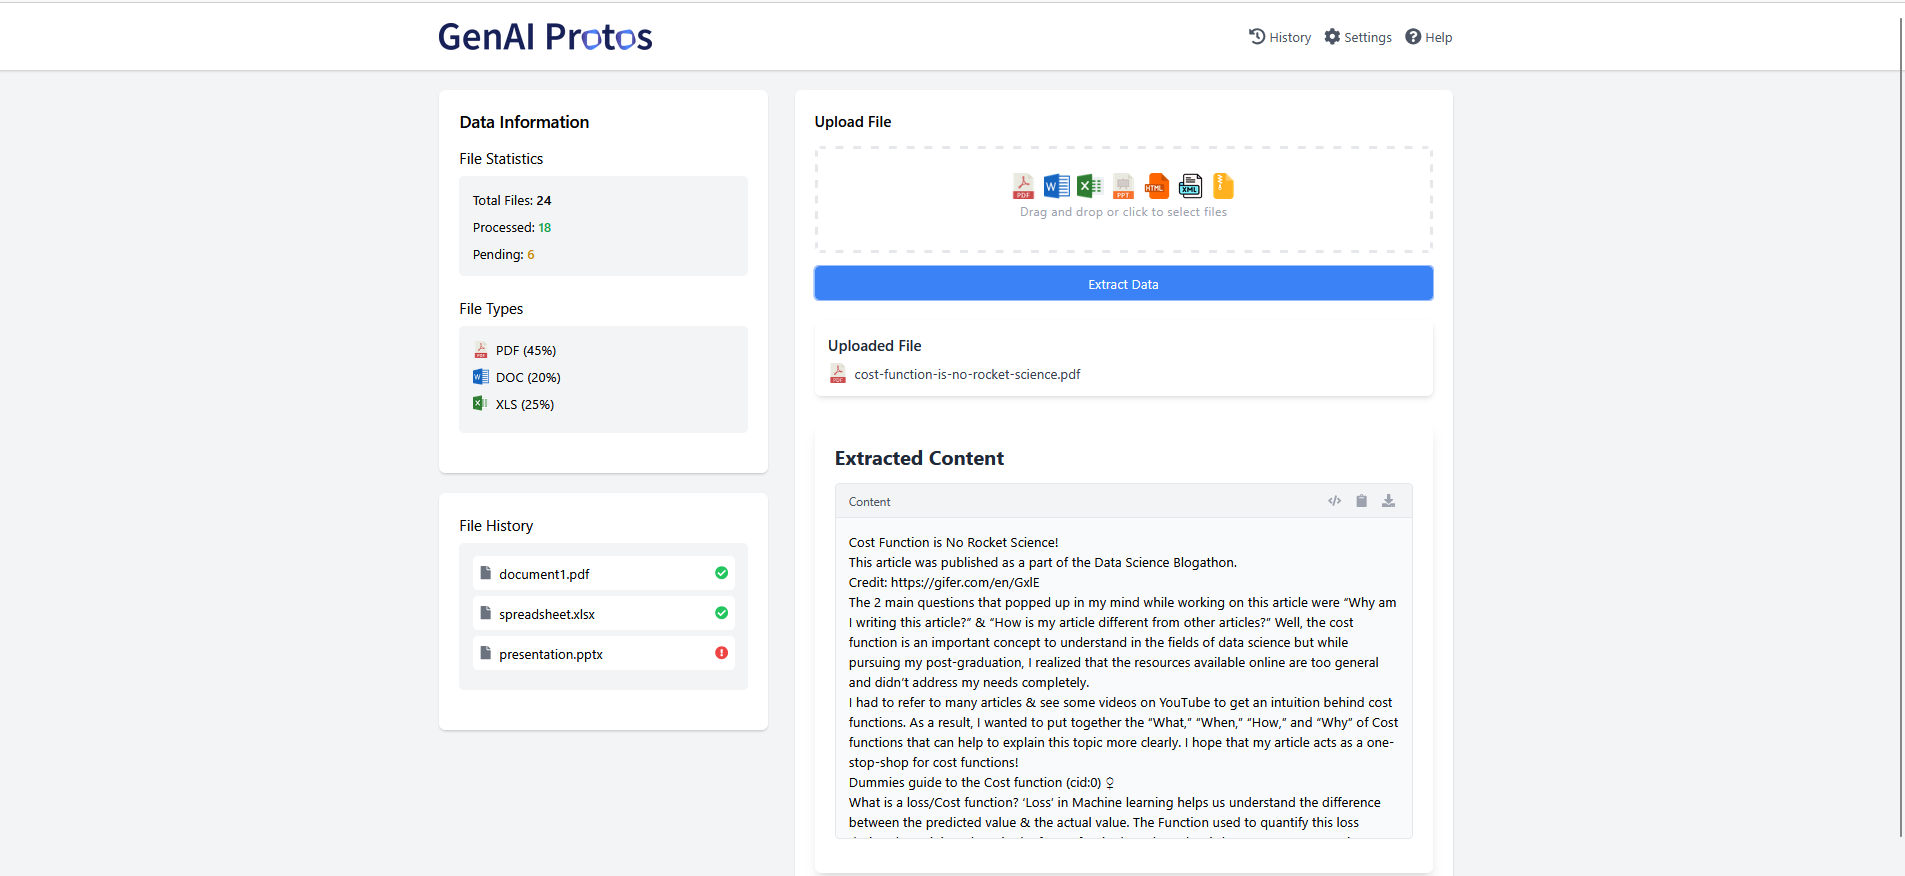The height and width of the screenshot is (876, 1905).
Task: Click the file icon beside document1.pdf
Action: 485,573
